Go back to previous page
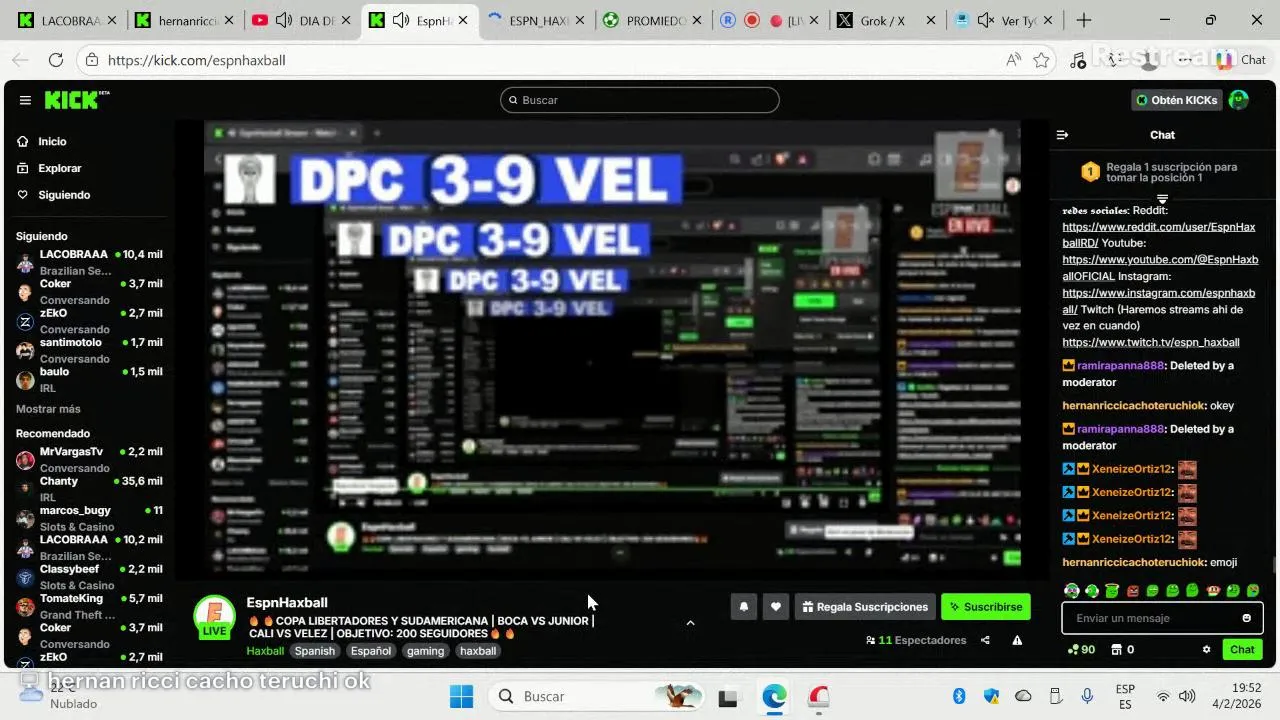The height and width of the screenshot is (720, 1280). (x=22, y=60)
